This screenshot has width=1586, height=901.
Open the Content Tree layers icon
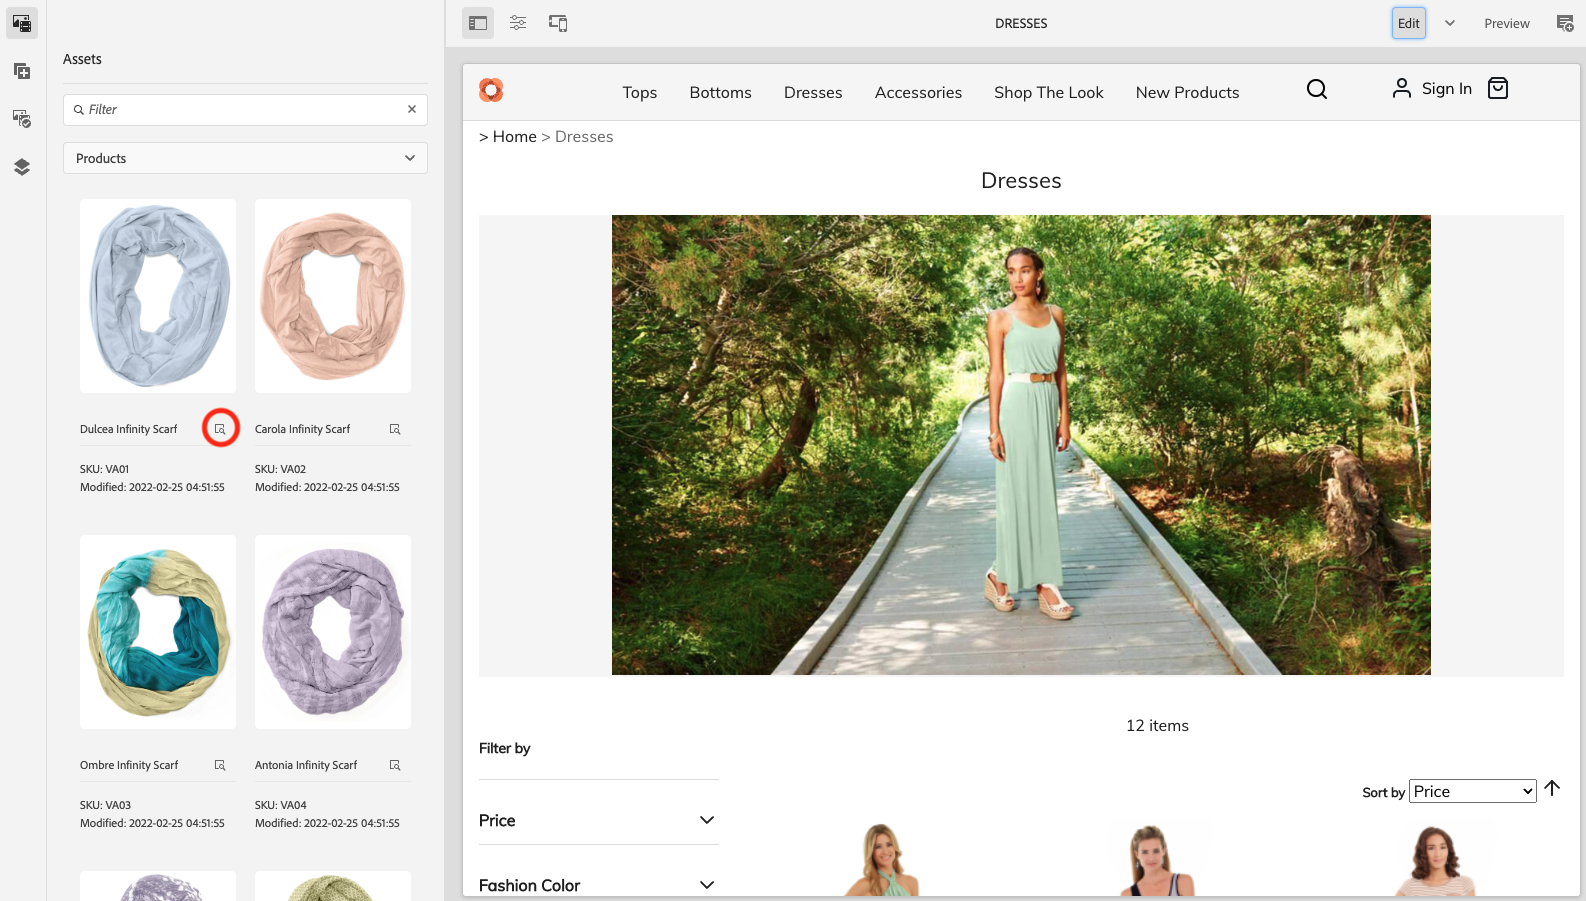(x=22, y=167)
